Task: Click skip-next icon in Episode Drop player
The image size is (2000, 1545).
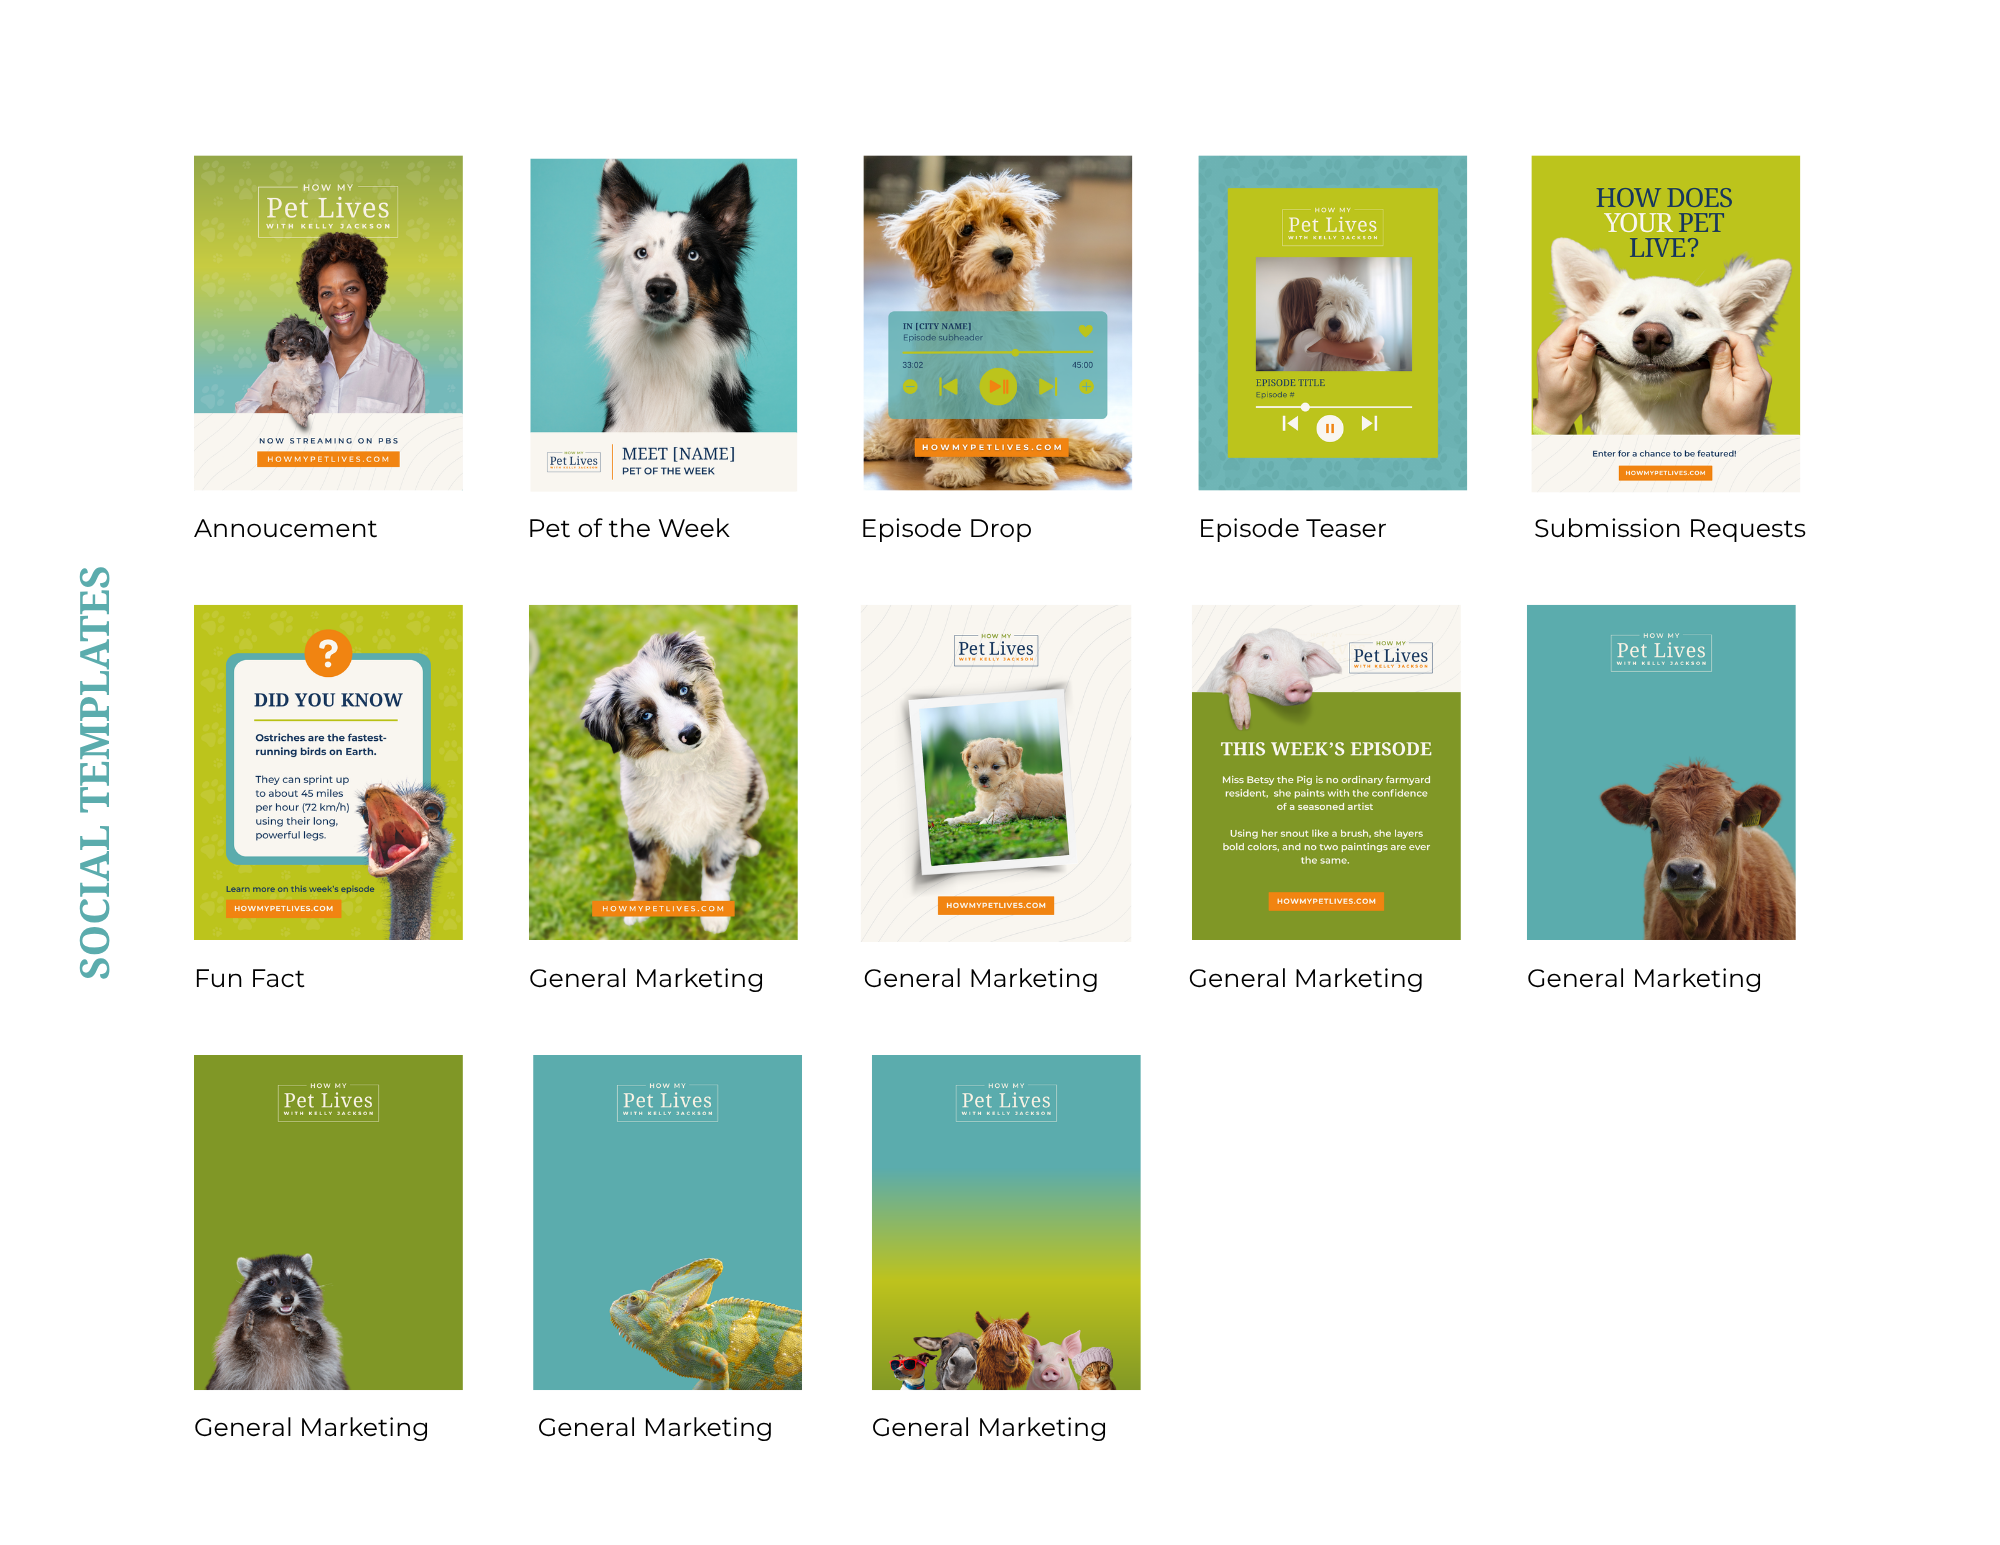Action: (x=1047, y=387)
